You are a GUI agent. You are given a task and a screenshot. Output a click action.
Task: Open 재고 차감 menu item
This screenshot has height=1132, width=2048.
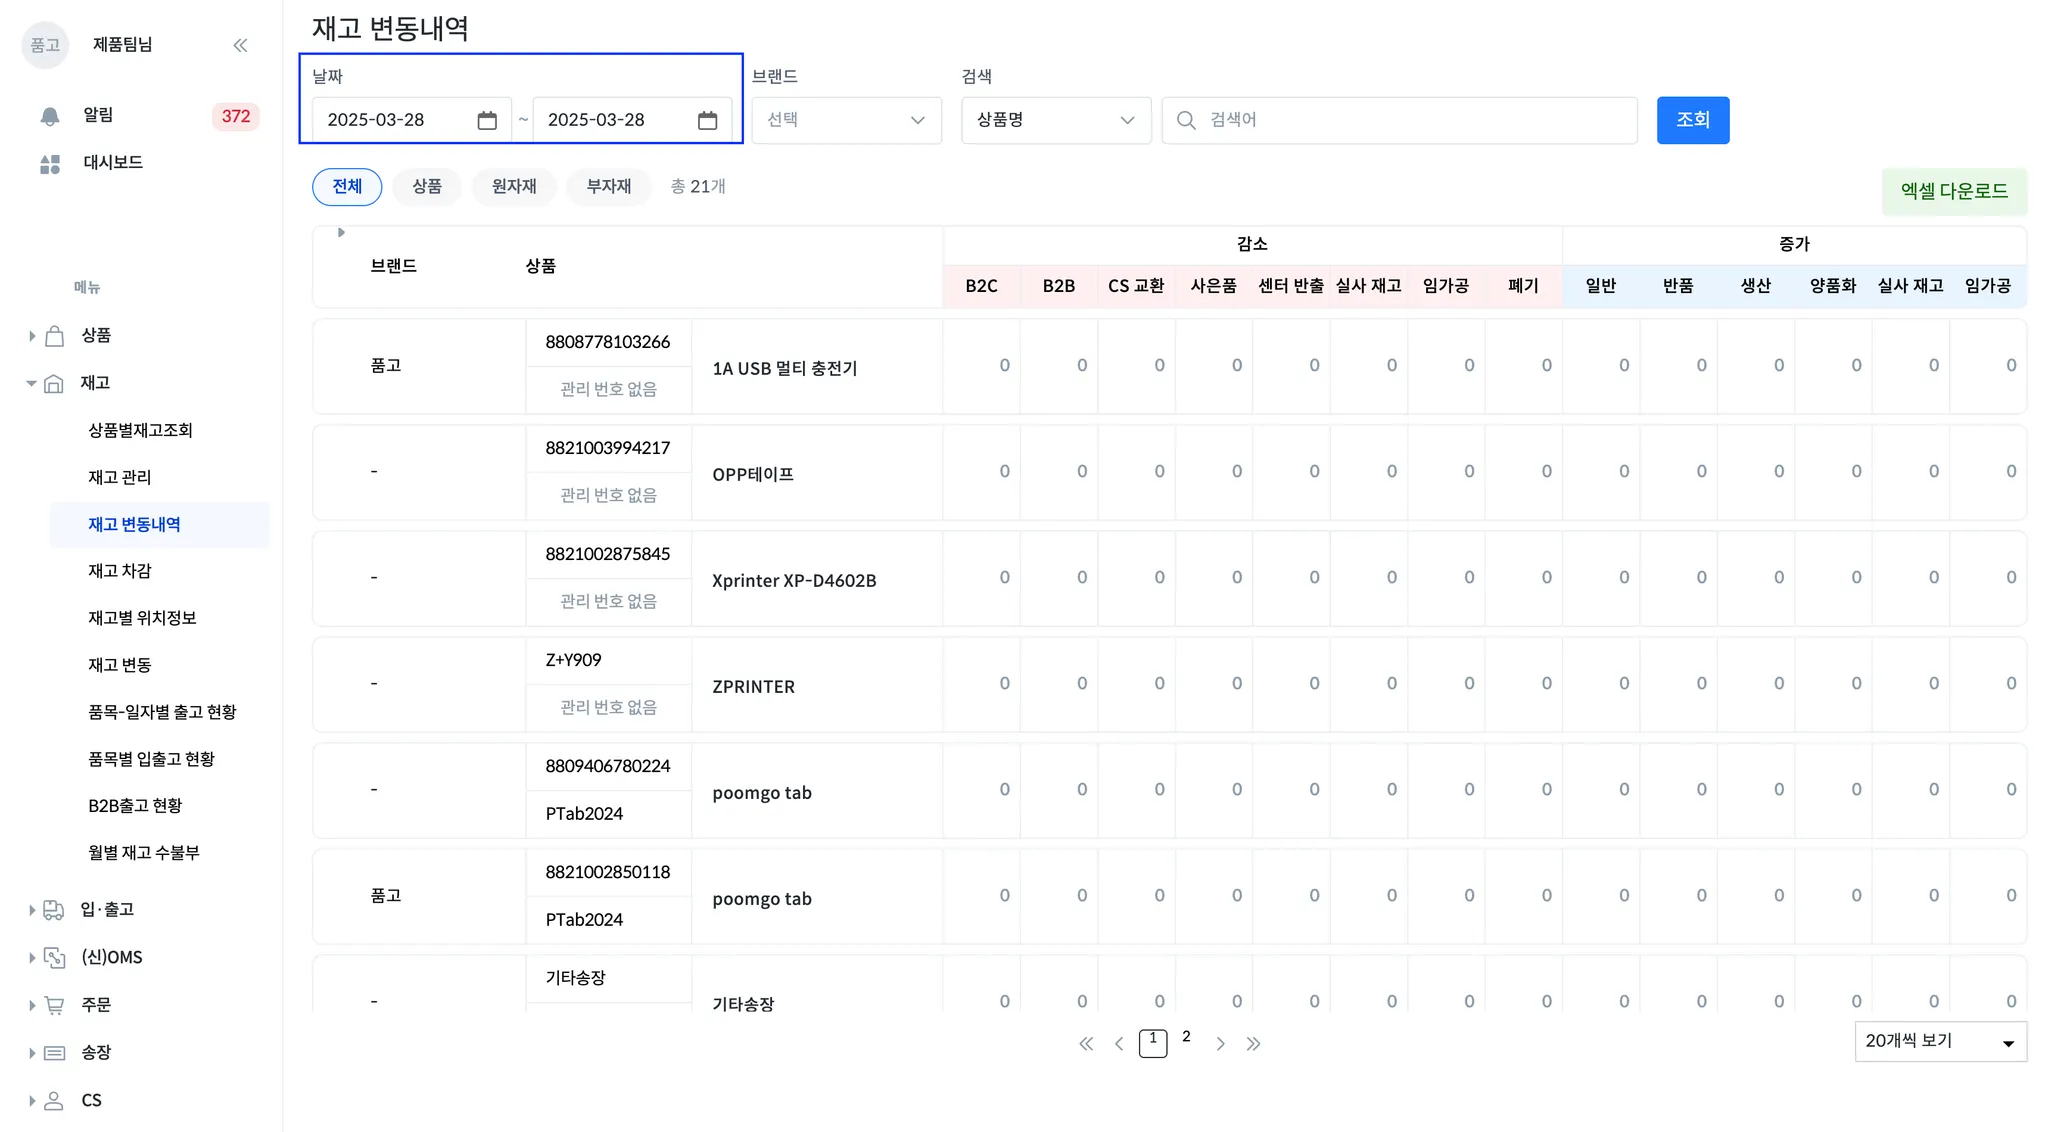[x=120, y=571]
